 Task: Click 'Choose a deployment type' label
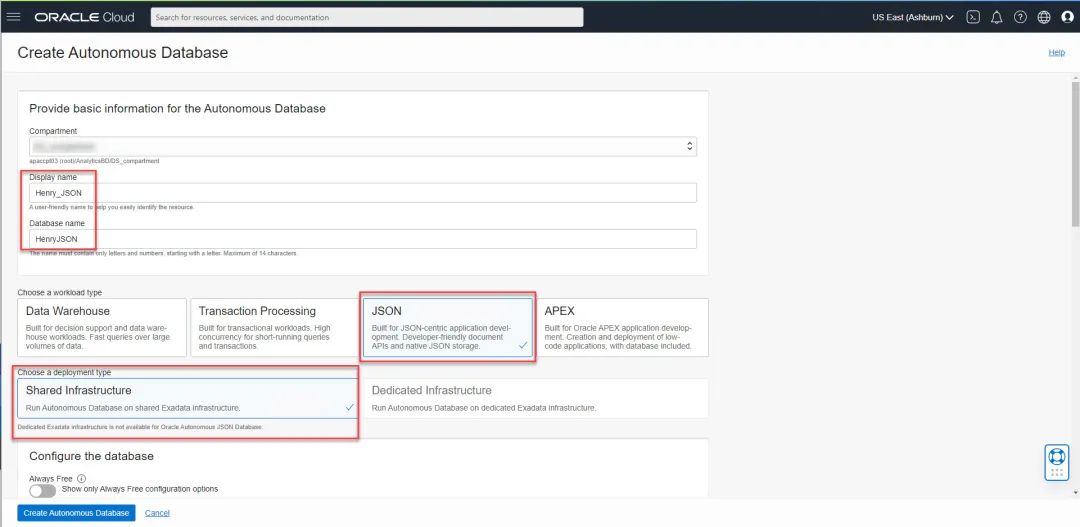65,373
